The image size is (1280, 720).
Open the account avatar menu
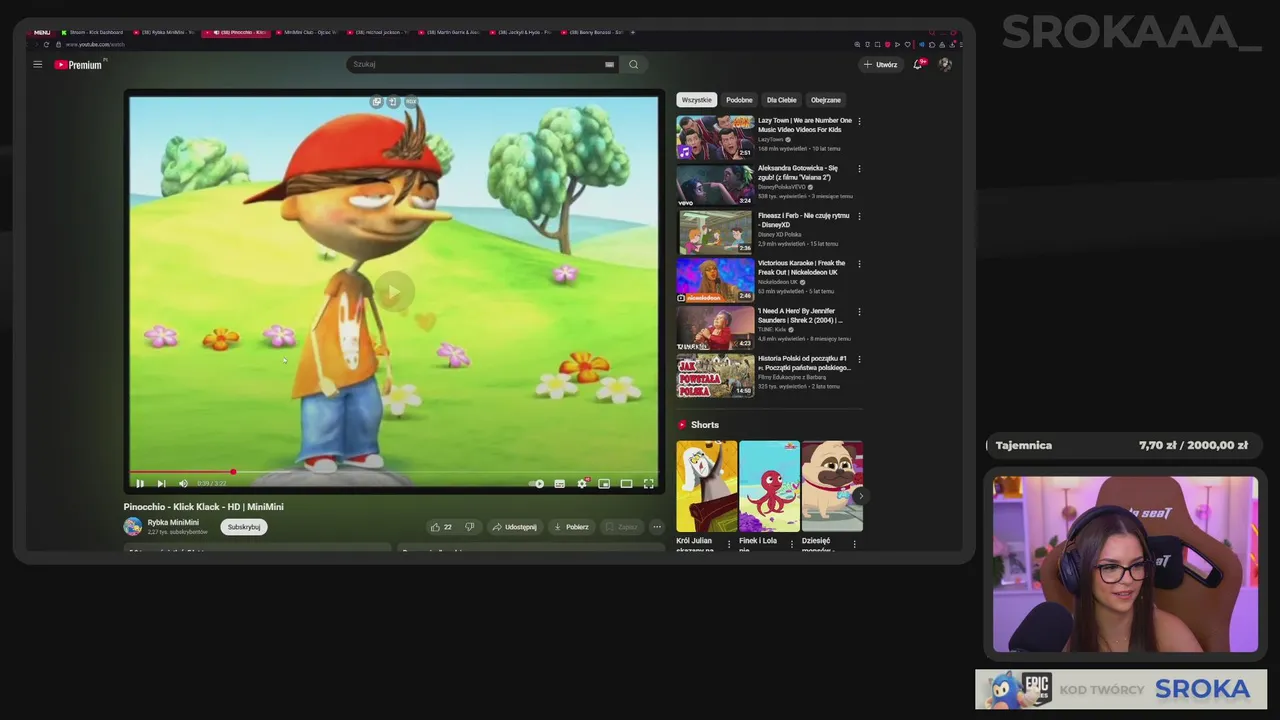point(945,65)
